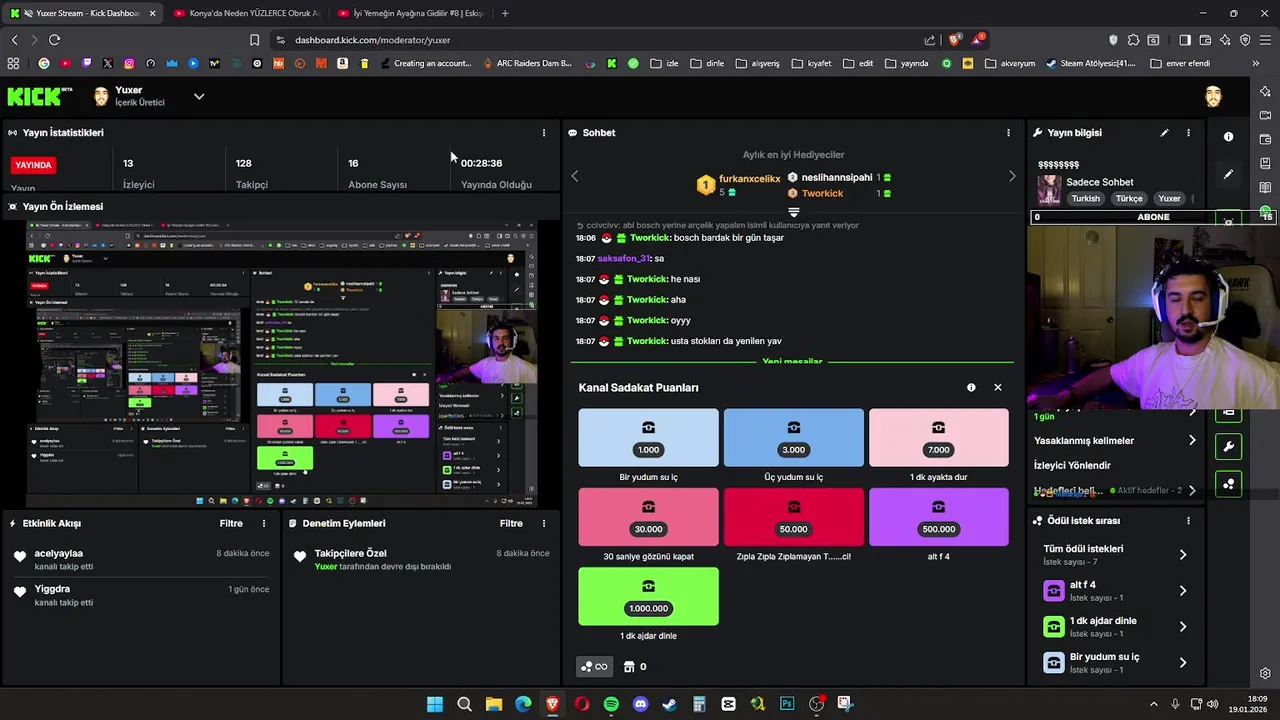Viewport: 1280px width, 720px height.
Task: Edit stream info with the pencil icon in Yayın bilgisi
Action: (x=1164, y=132)
